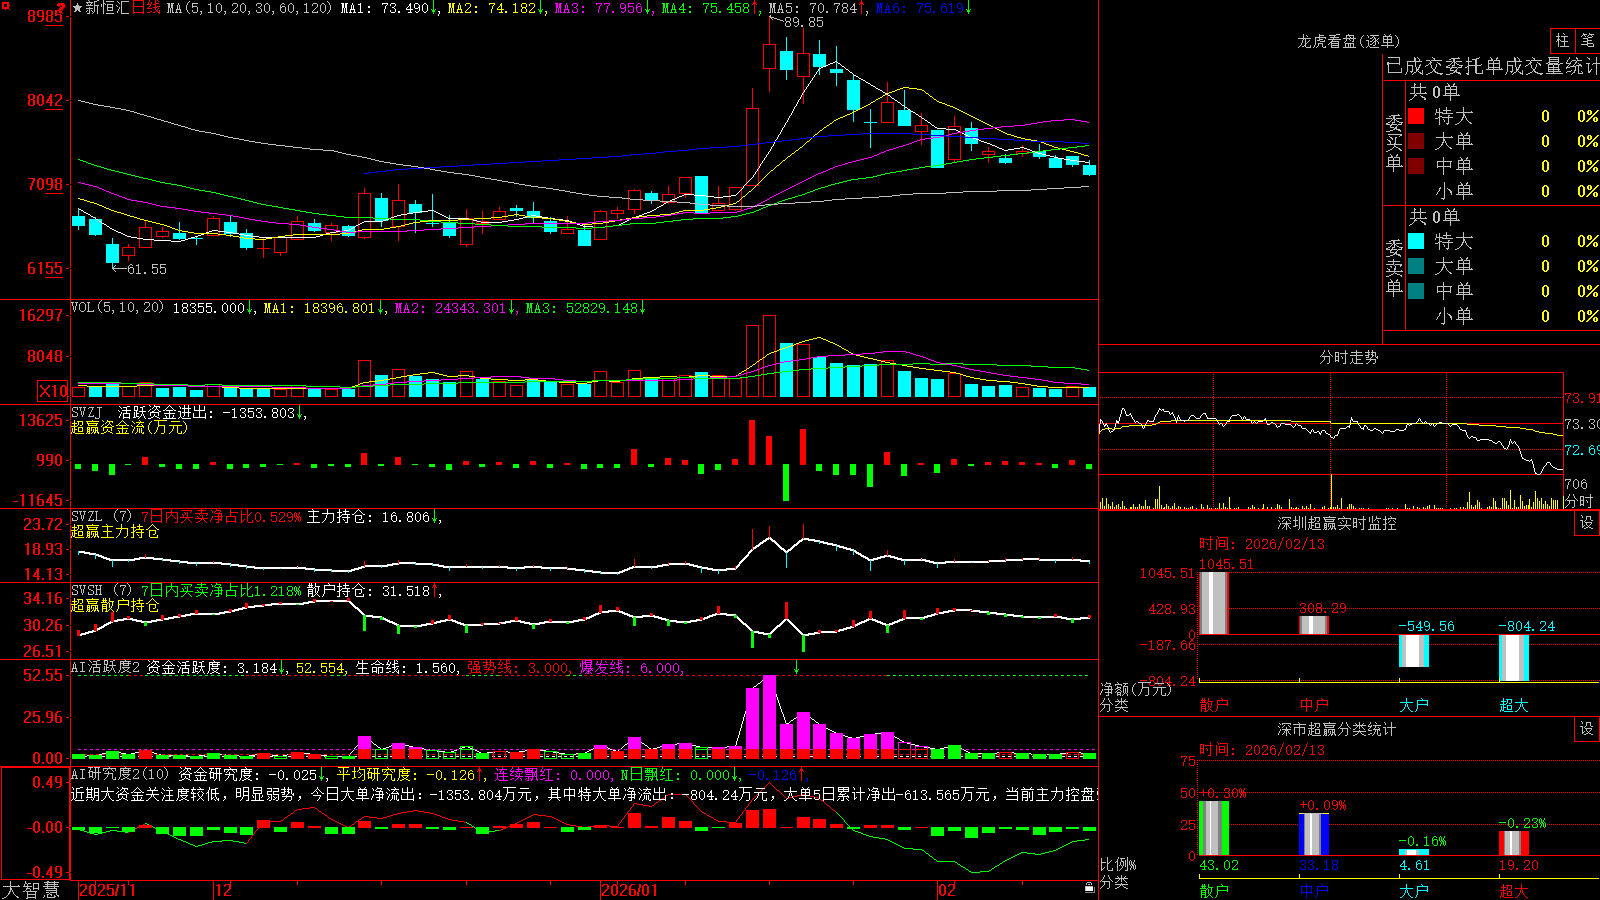Click the 大户 net-amount bar showing -549.56
Screen dimensions: 1600x900
(1413, 651)
